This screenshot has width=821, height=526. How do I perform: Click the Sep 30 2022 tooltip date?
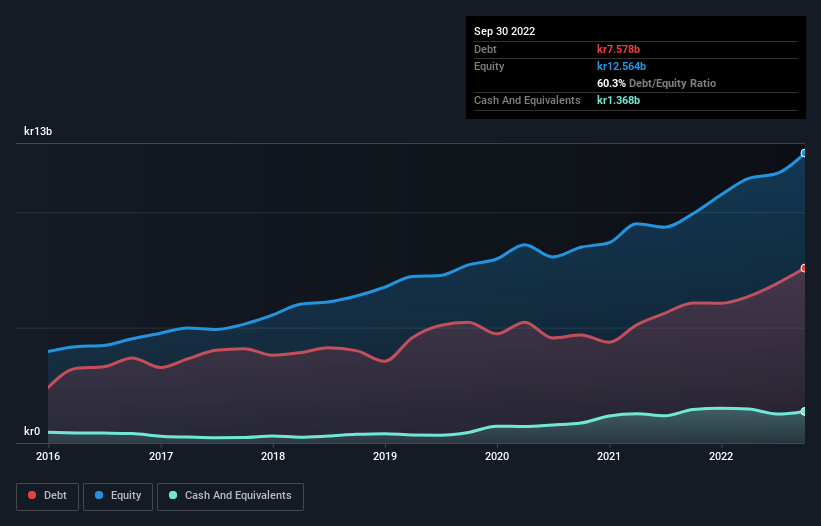pyautogui.click(x=504, y=31)
